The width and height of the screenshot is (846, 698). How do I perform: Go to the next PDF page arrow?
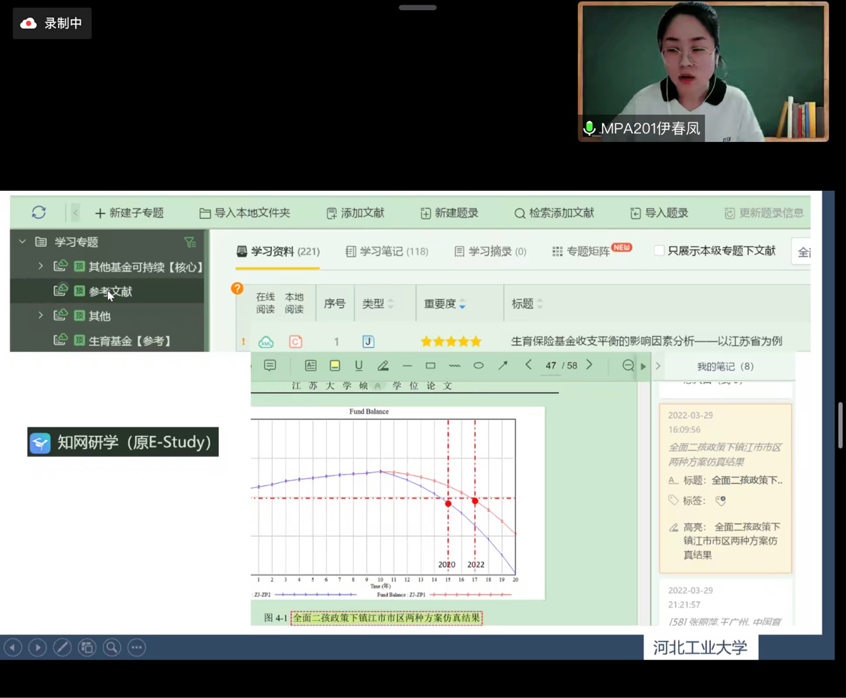[590, 366]
